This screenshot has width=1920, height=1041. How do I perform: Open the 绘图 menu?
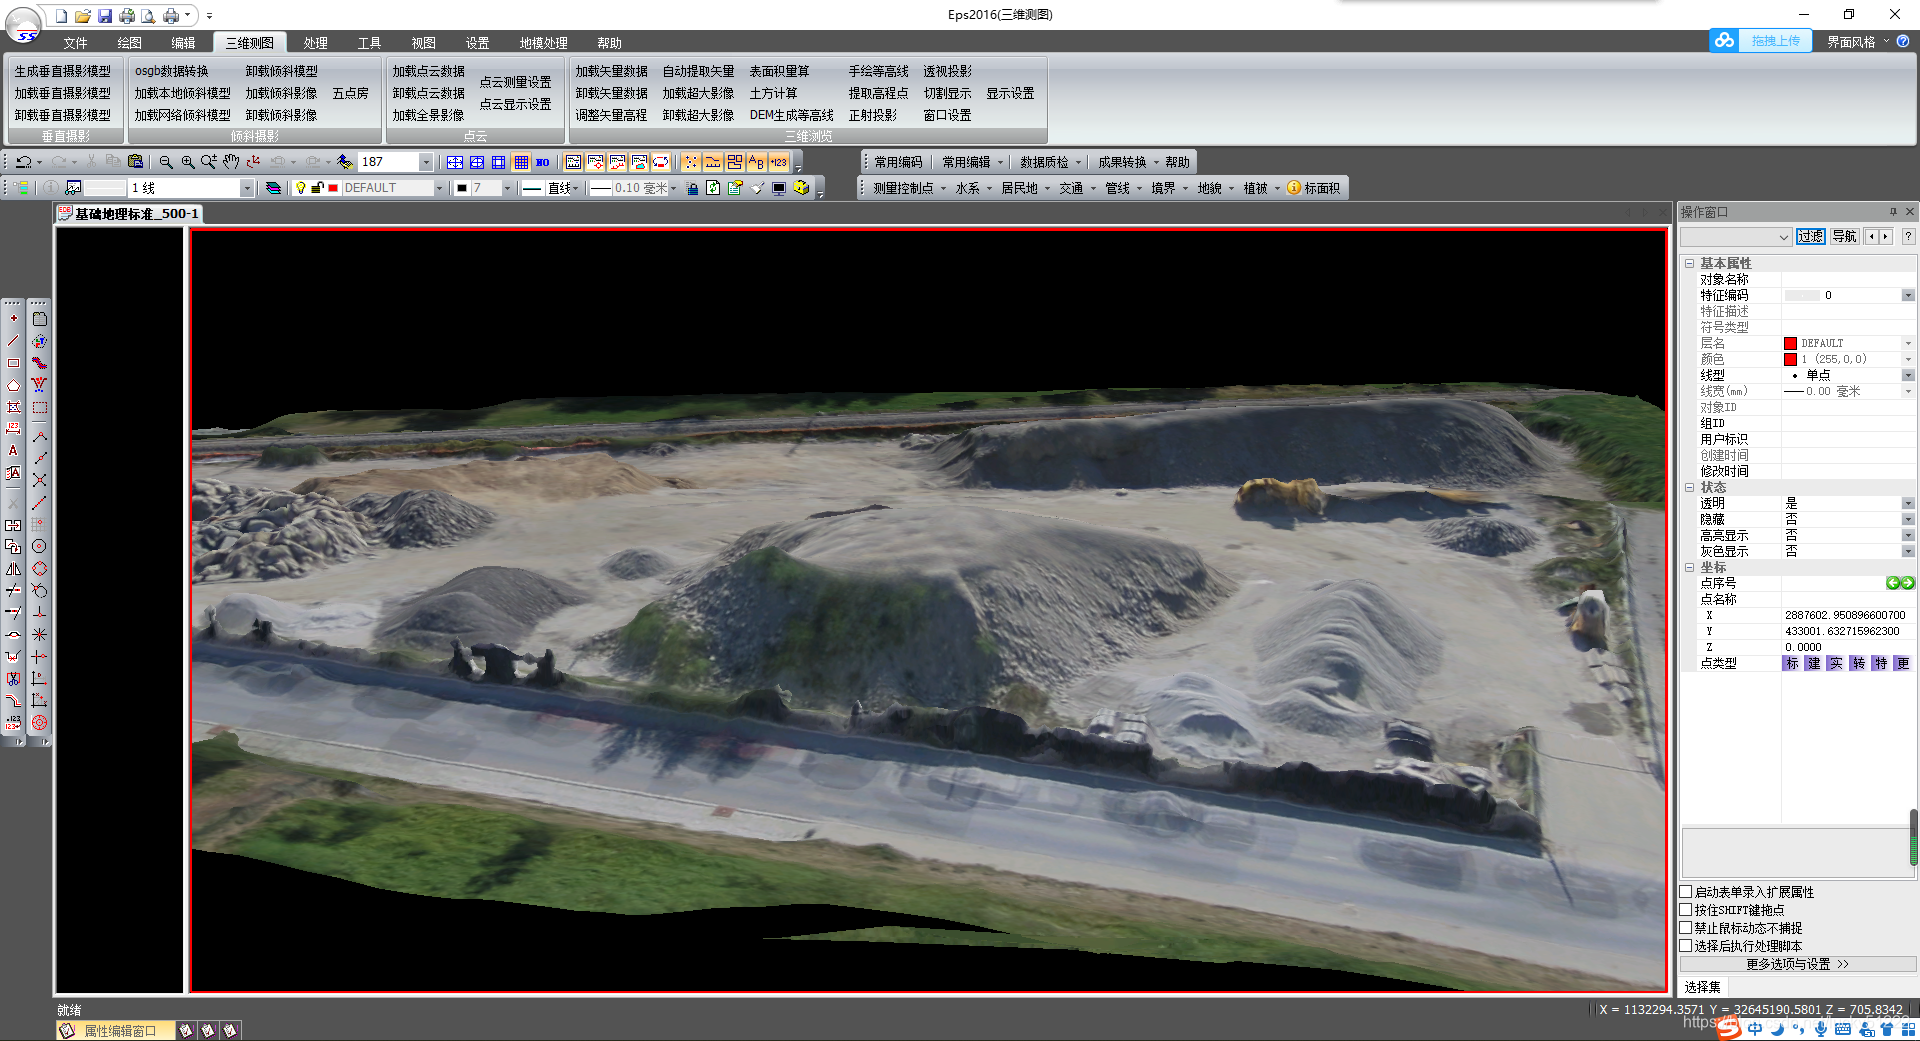(x=129, y=43)
